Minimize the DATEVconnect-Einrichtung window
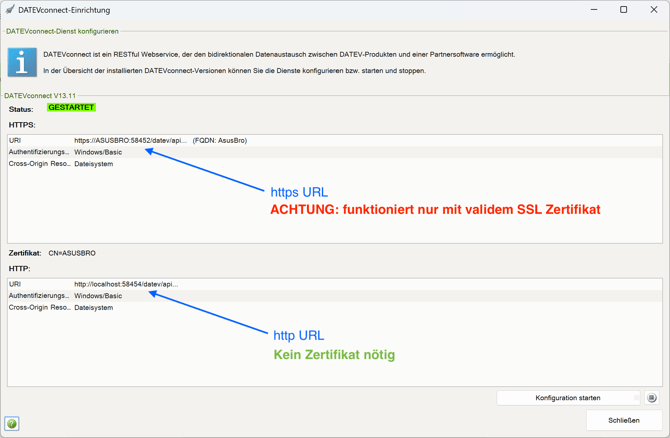The width and height of the screenshot is (670, 438). point(593,10)
